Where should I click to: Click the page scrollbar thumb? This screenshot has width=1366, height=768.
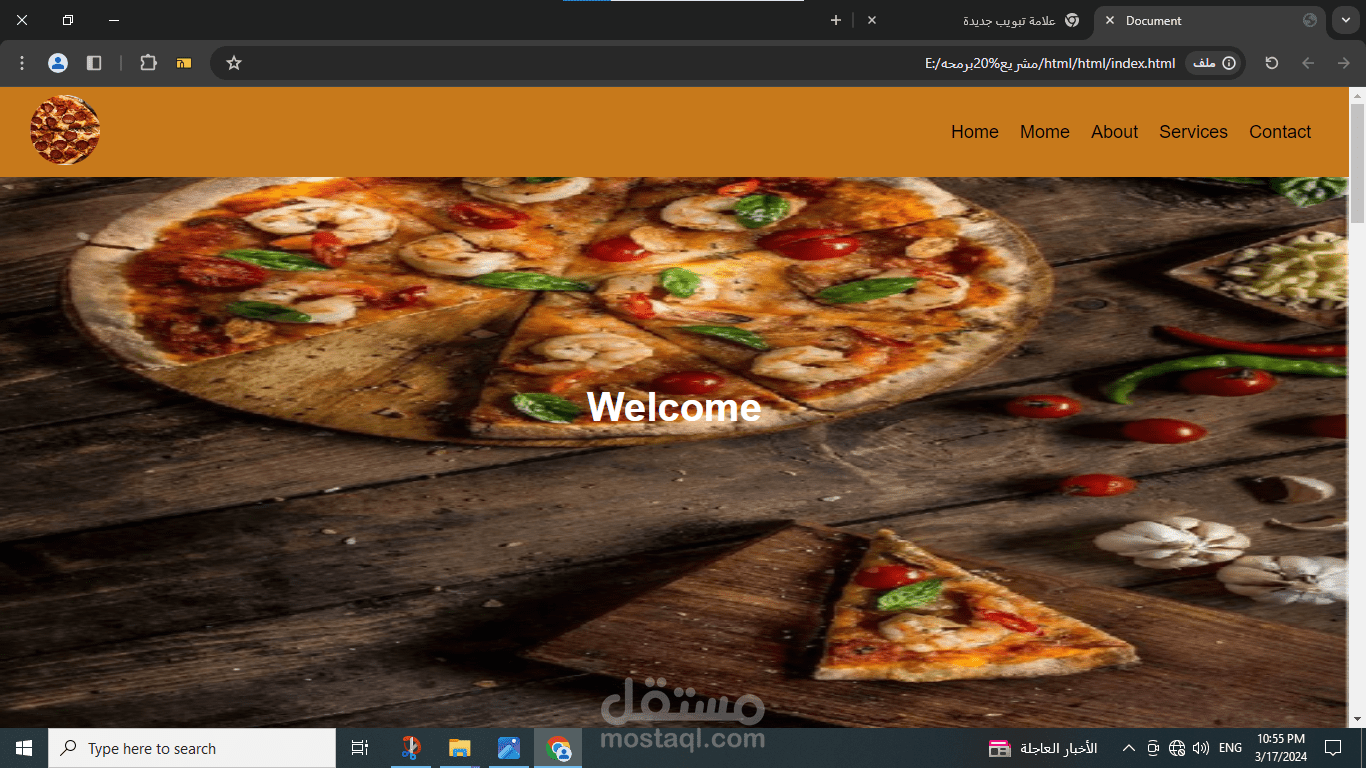(x=1357, y=164)
